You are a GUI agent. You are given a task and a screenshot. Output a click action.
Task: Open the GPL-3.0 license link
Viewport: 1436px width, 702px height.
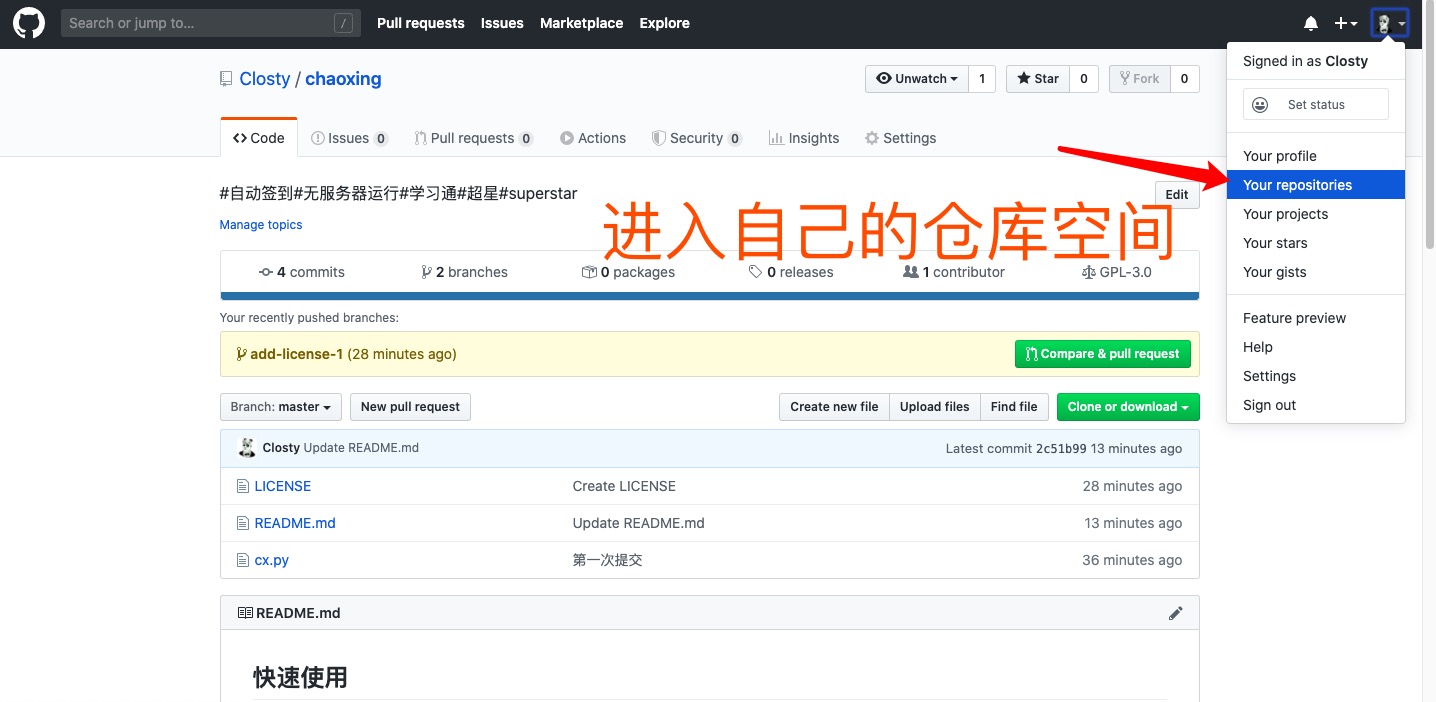[x=1117, y=272]
